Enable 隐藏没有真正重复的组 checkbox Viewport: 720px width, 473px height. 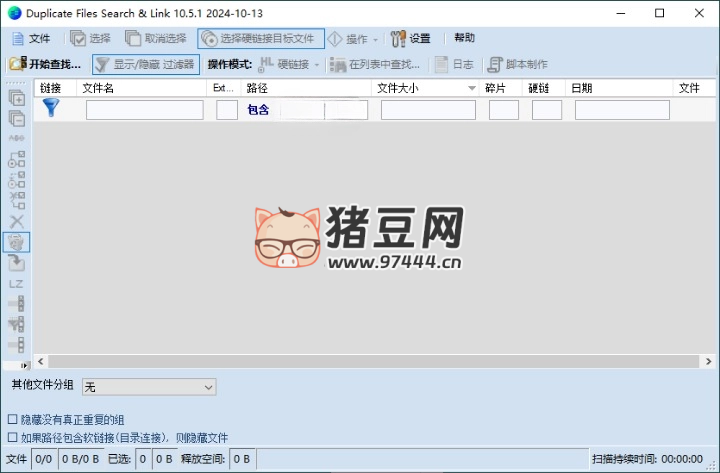[x=12, y=420]
